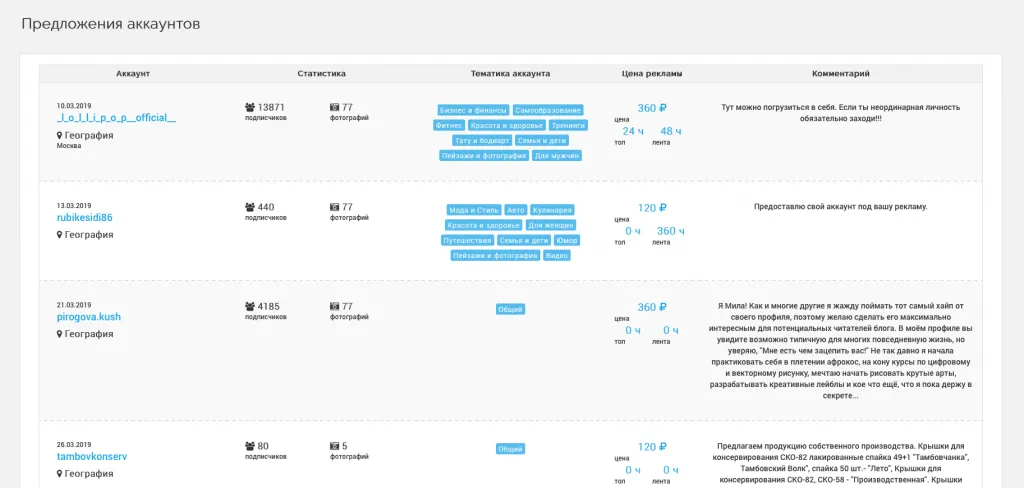The image size is (1024, 488).
Task: Click the Комментарий column header
Action: tap(840, 74)
